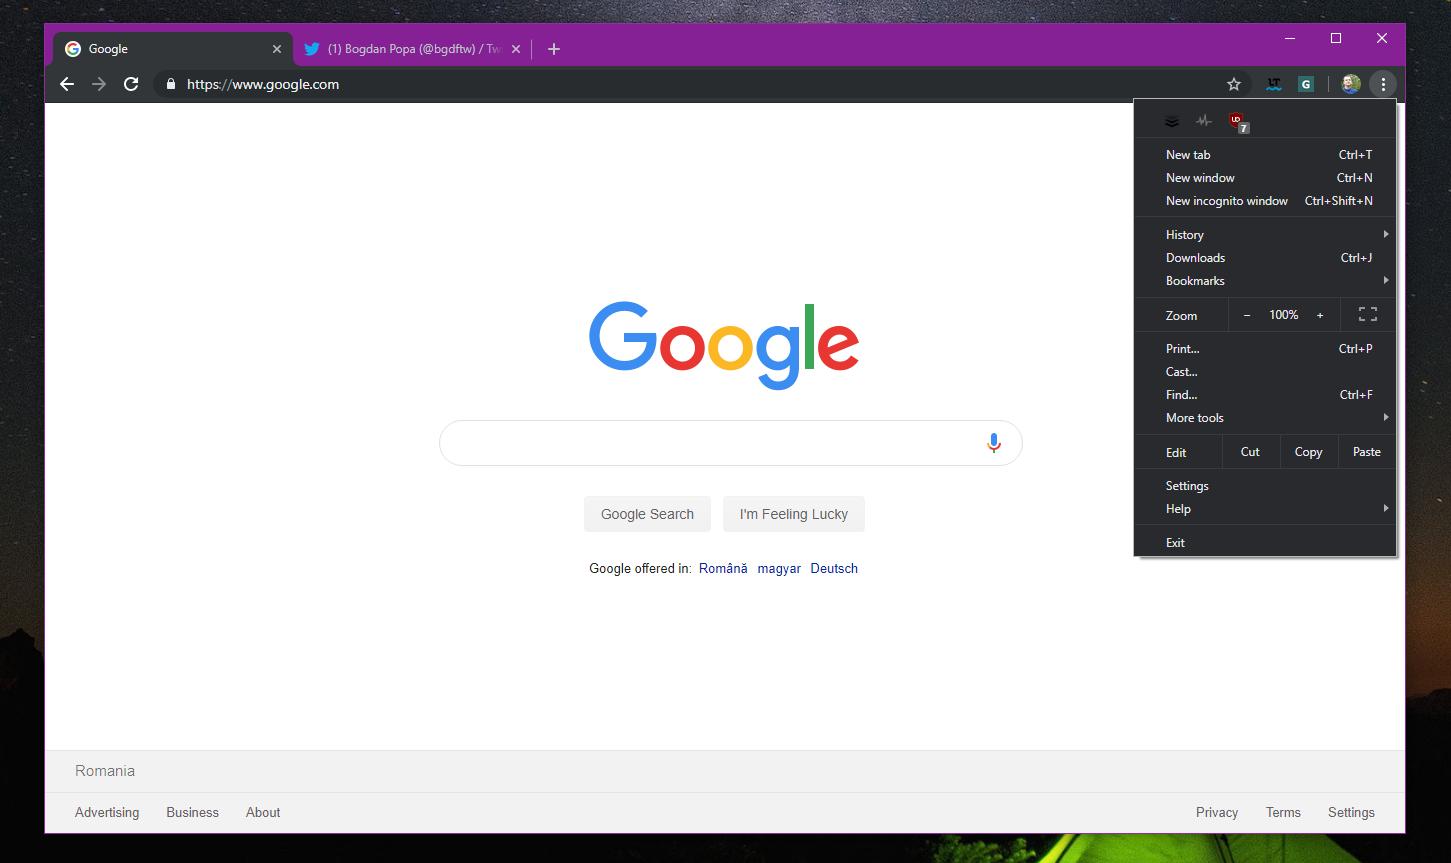This screenshot has height=863, width=1451.
Task: Decrease zoom with the minus button
Action: (1246, 315)
